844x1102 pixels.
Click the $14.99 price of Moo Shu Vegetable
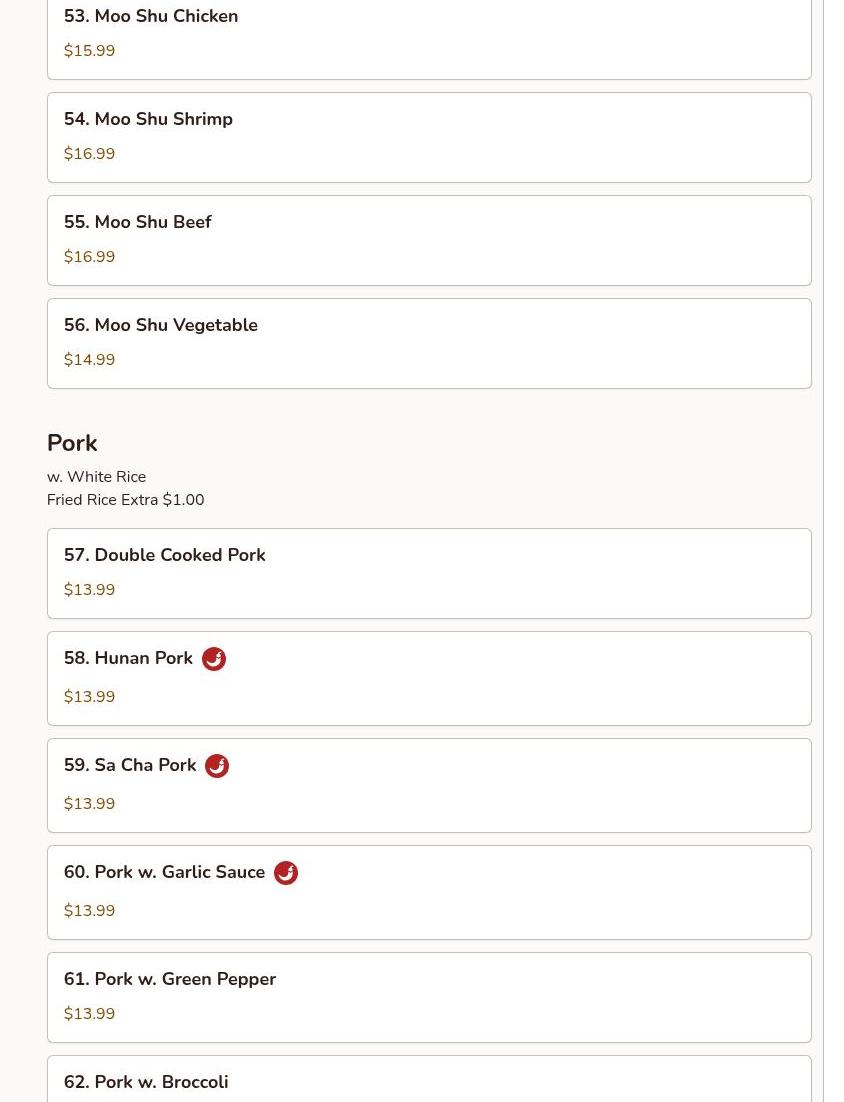coord(89,360)
